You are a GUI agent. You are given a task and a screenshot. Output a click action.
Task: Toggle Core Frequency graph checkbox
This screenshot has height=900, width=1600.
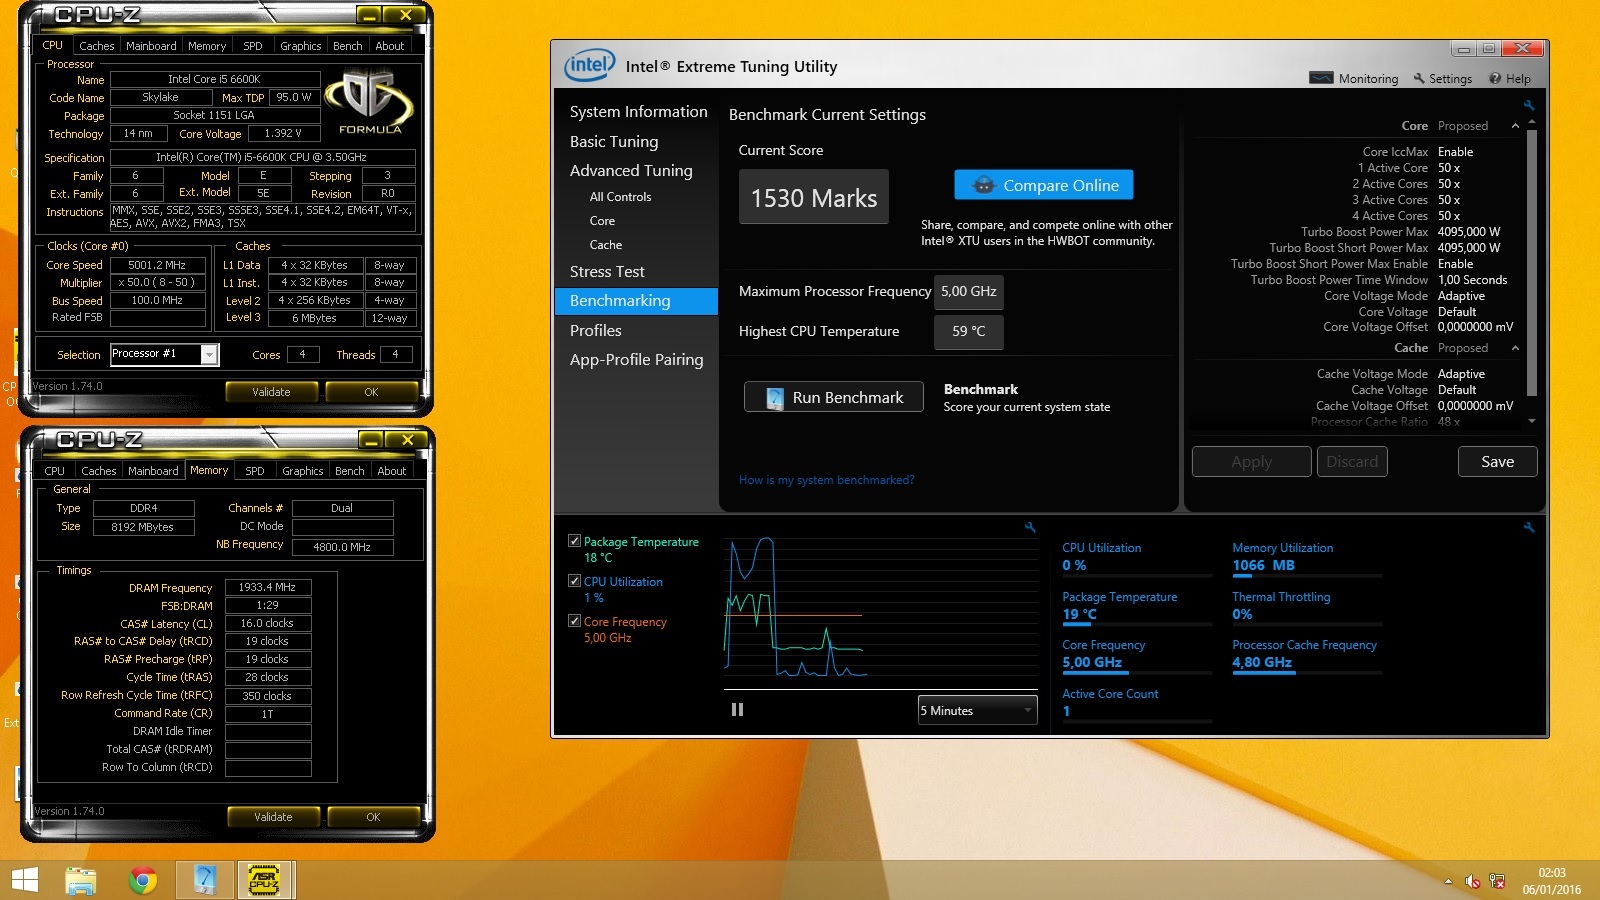[574, 621]
